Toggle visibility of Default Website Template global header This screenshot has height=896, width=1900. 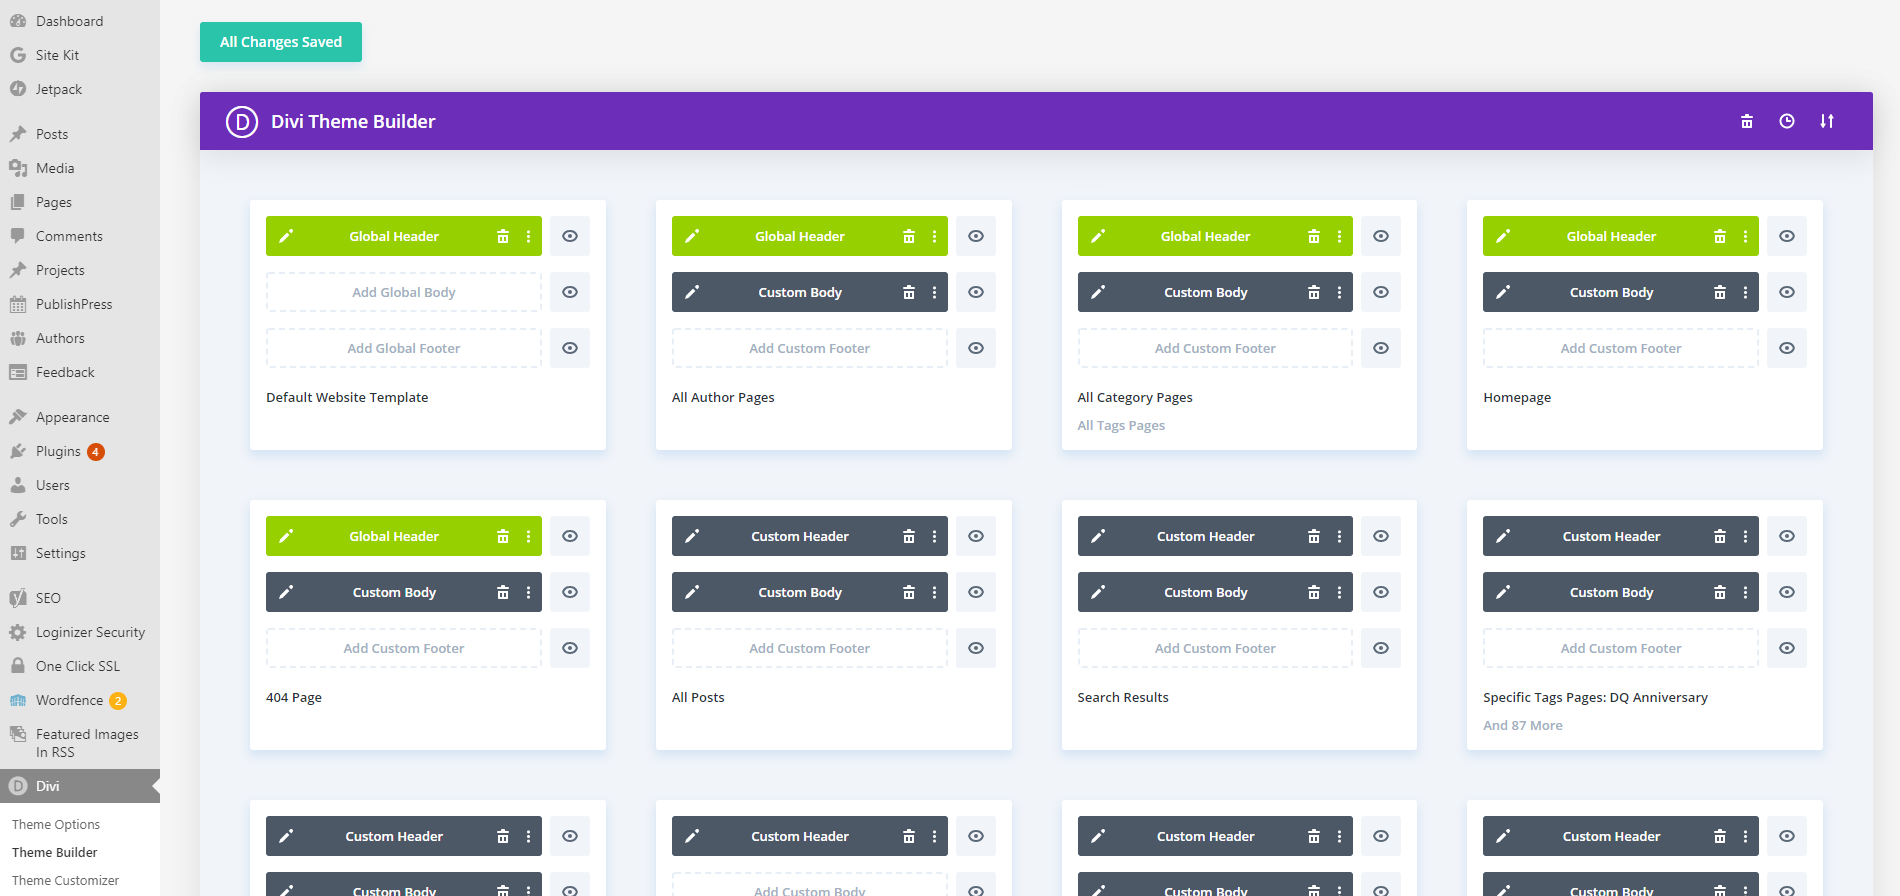[570, 237]
